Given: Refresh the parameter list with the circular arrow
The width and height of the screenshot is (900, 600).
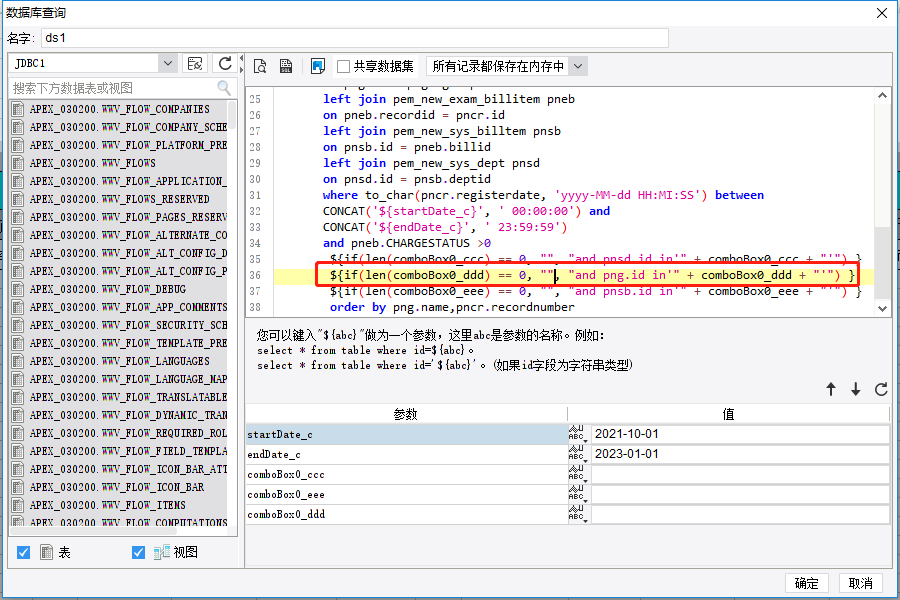Looking at the screenshot, I should coord(881,389).
